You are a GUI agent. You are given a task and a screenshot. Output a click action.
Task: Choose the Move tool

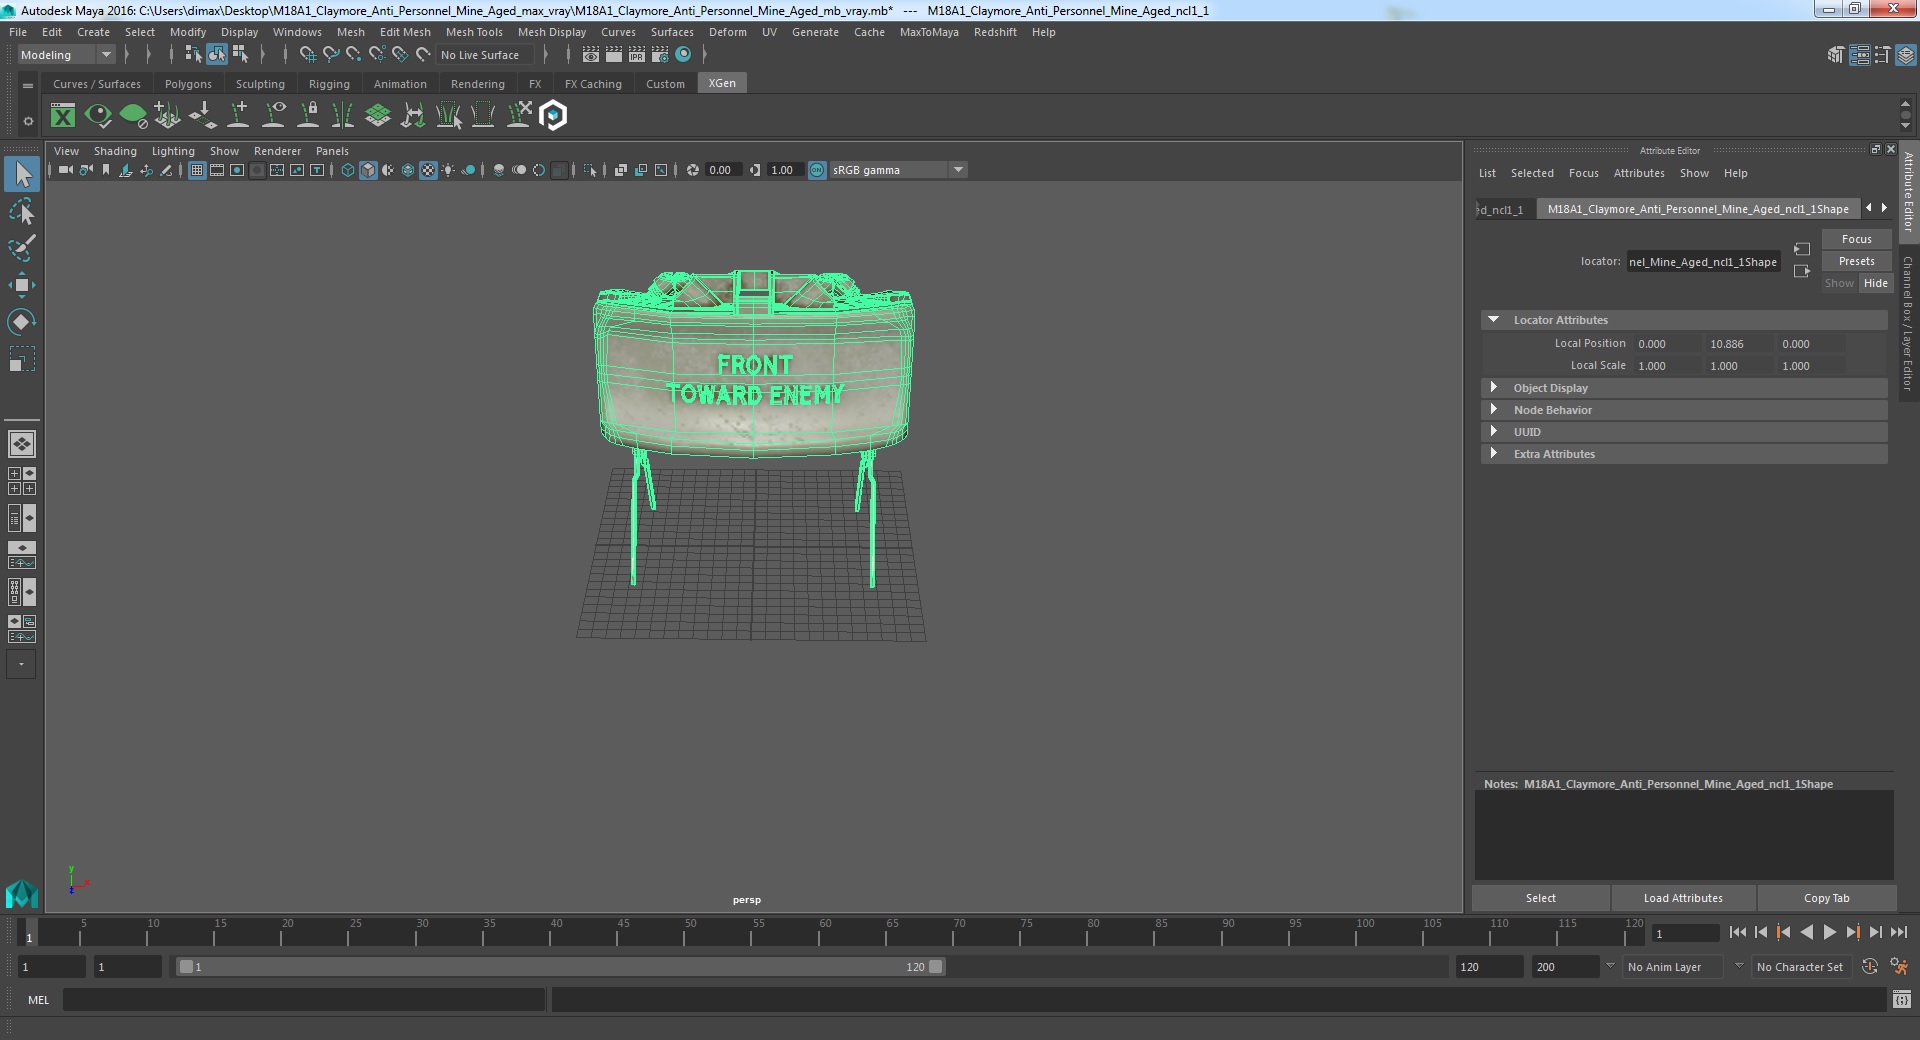tap(22, 285)
